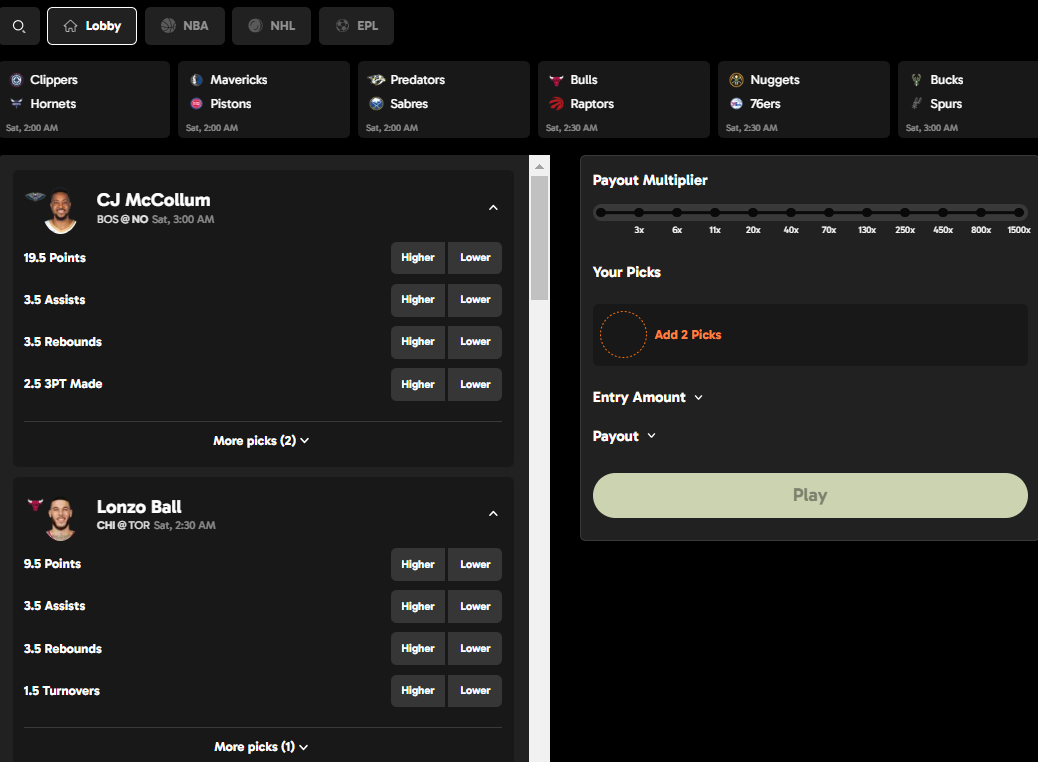Click the 76ers team logo
The width and height of the screenshot is (1038, 762).
(x=736, y=103)
